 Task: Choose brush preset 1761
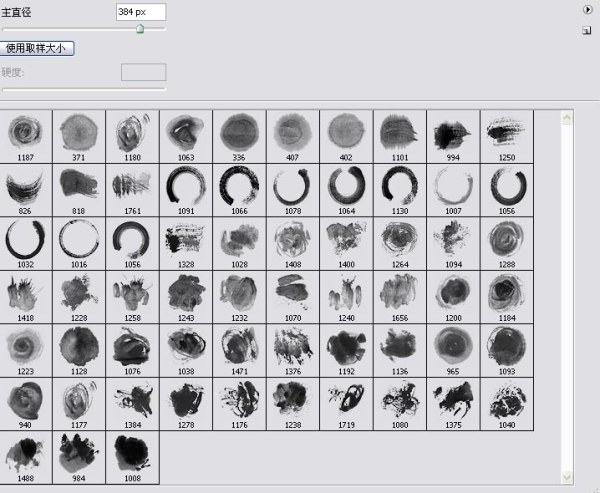132,186
